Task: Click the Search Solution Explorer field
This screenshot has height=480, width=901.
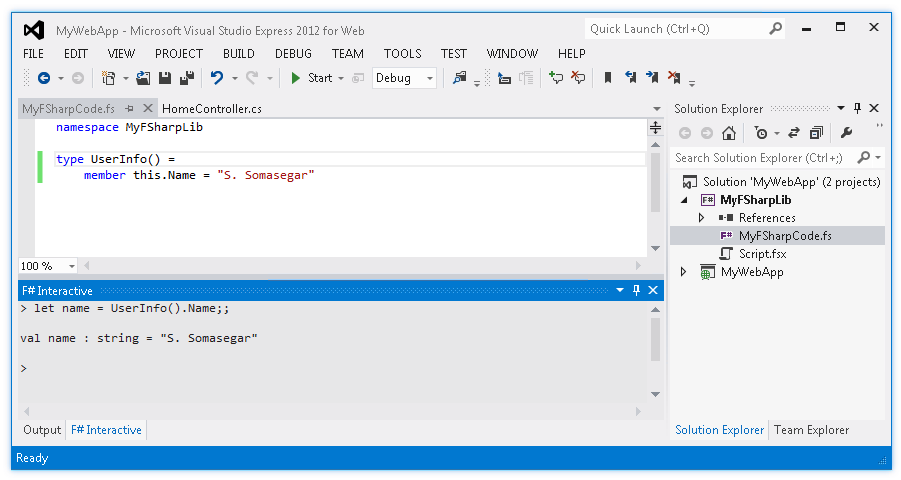Action: tap(760, 158)
